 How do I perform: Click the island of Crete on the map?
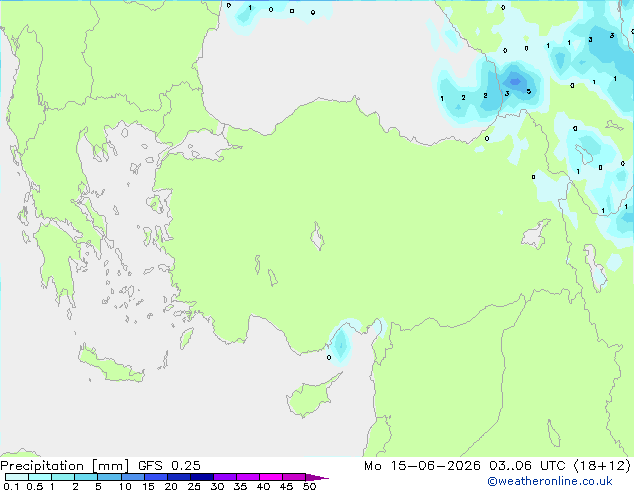coord(111,364)
